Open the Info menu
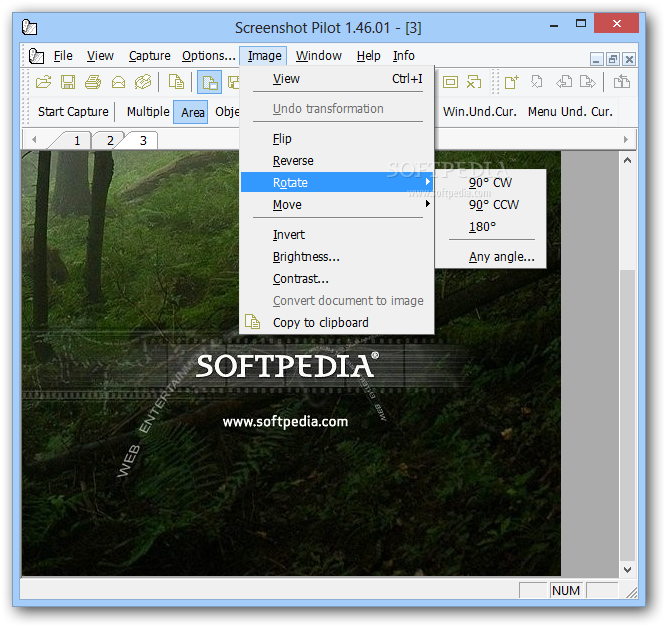Screen dimensions: 666x627 [x=404, y=56]
